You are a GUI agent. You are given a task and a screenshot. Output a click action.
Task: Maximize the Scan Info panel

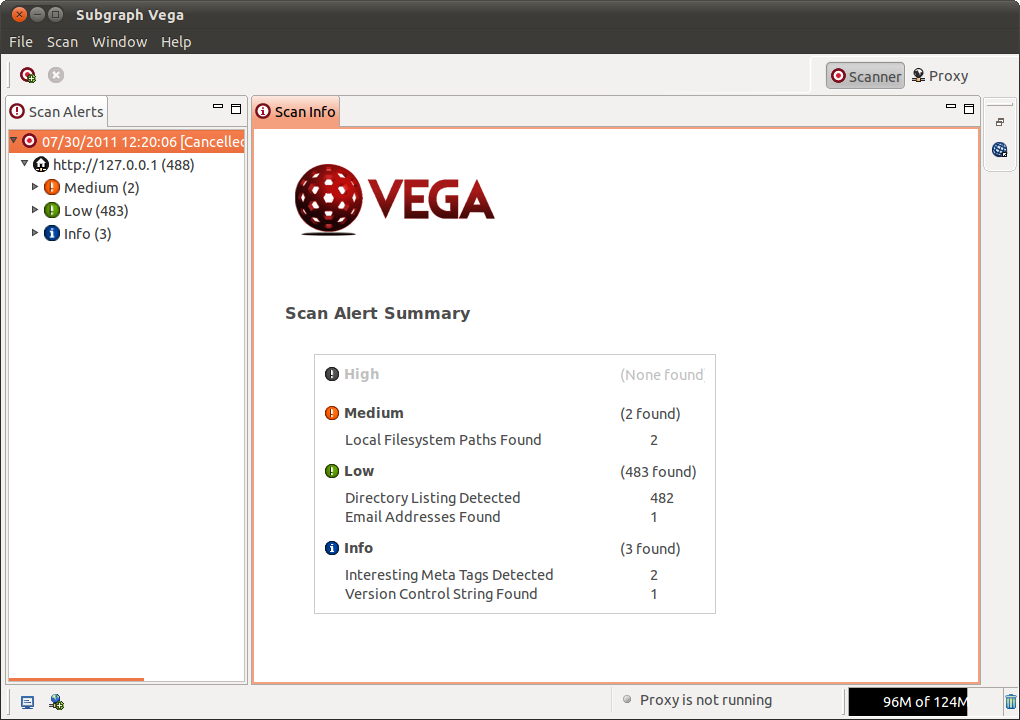click(969, 109)
